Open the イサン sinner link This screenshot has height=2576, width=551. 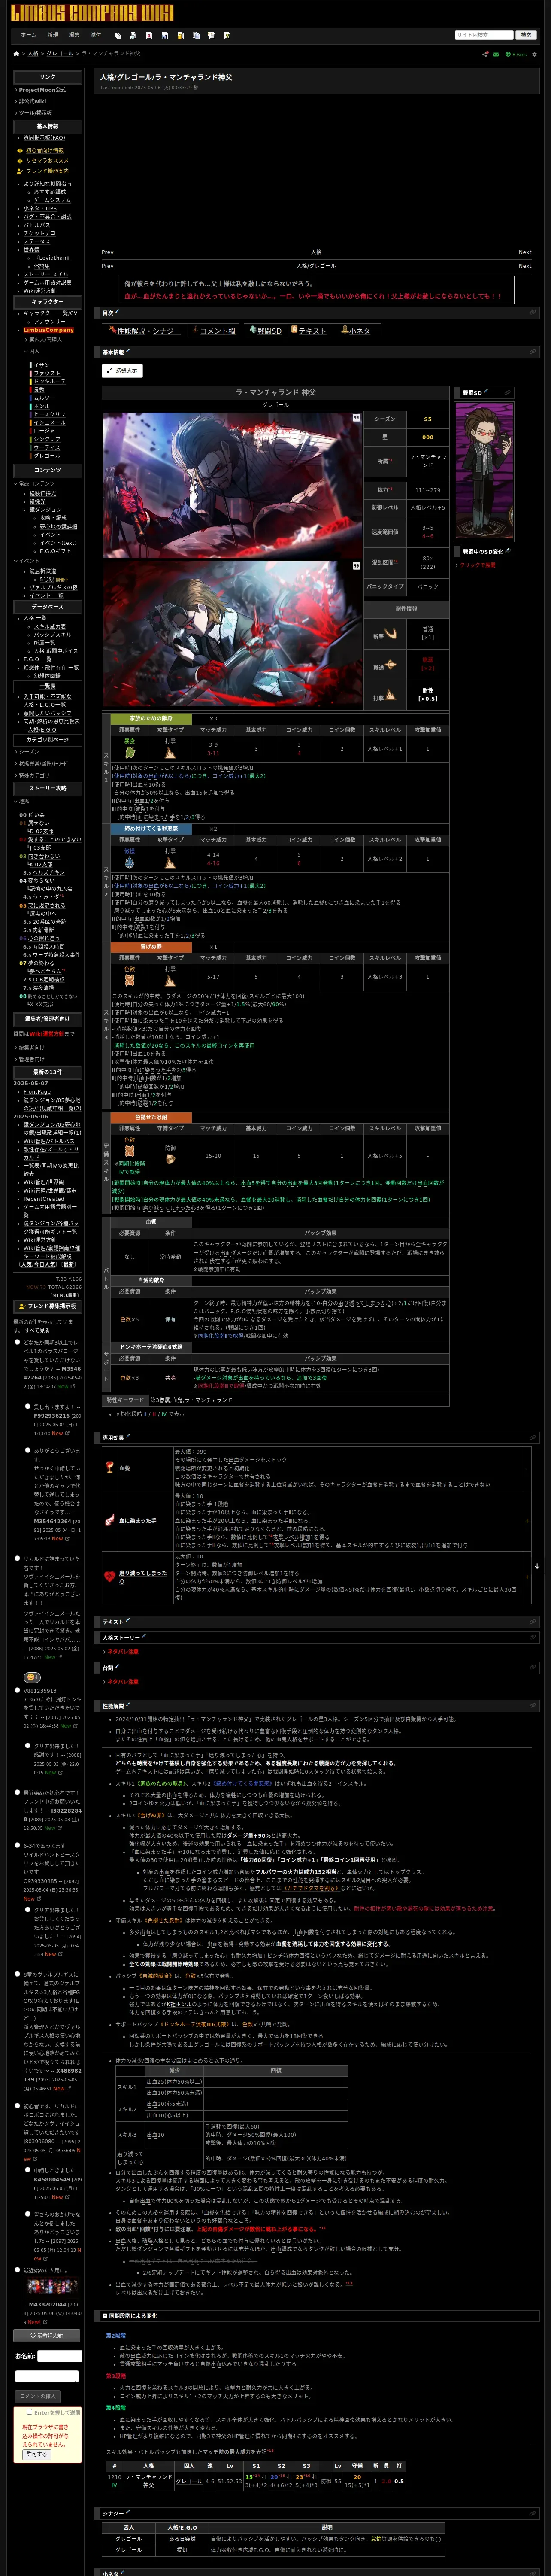tap(42, 365)
